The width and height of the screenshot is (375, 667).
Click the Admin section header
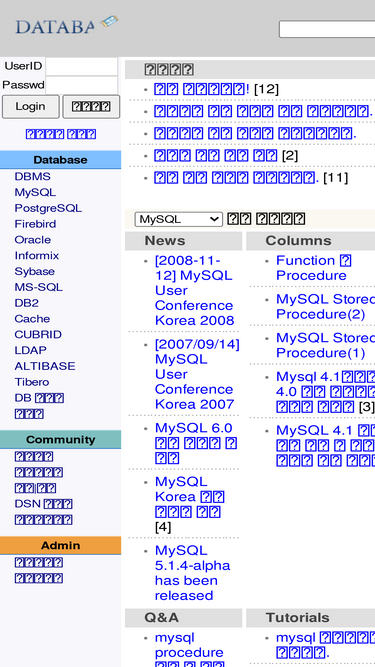point(60,545)
